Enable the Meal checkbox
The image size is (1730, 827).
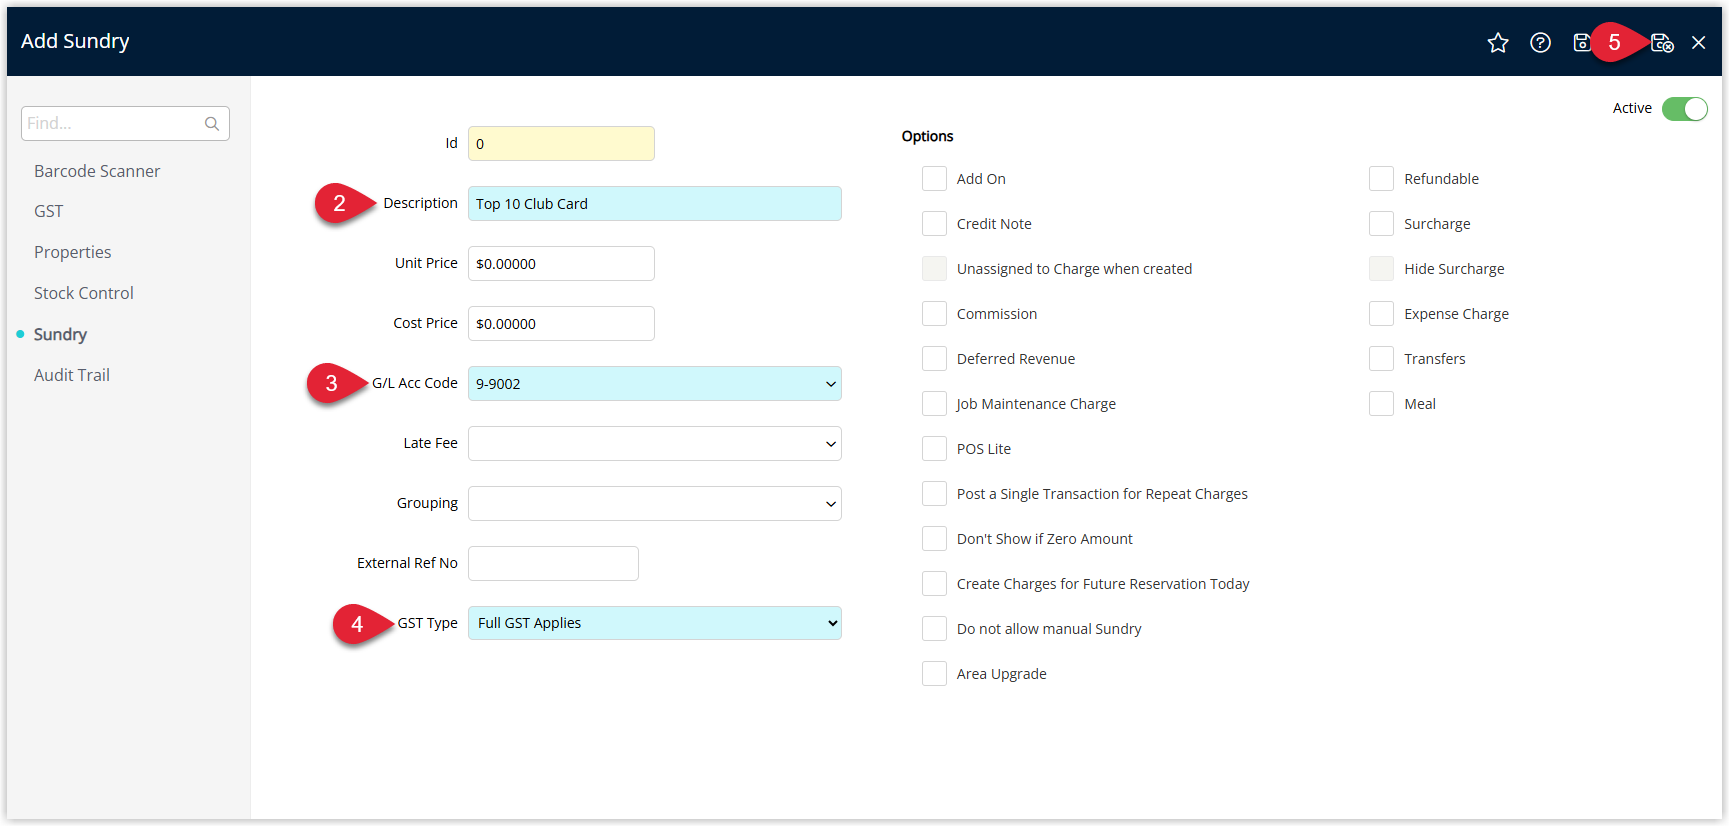(1381, 404)
